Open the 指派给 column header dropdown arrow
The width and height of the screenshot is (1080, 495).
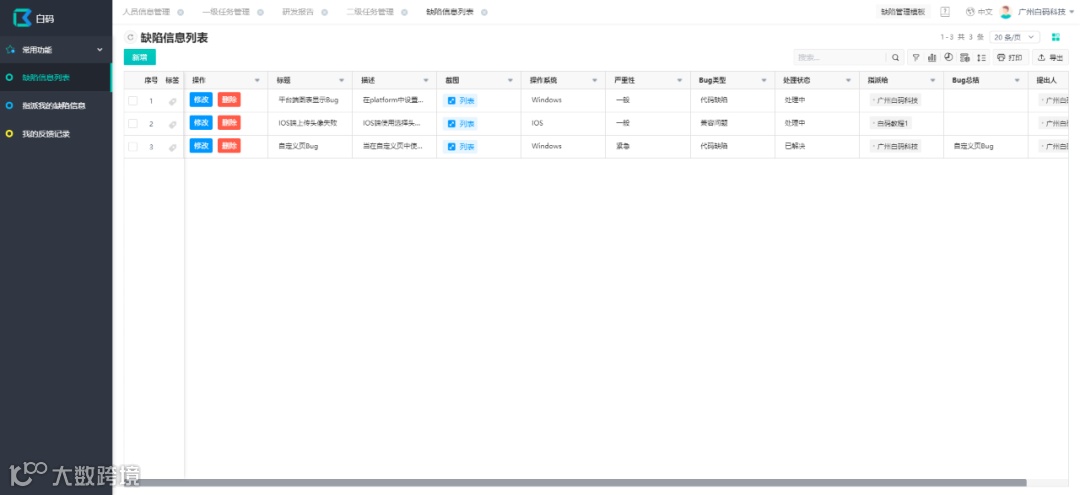tap(933, 81)
